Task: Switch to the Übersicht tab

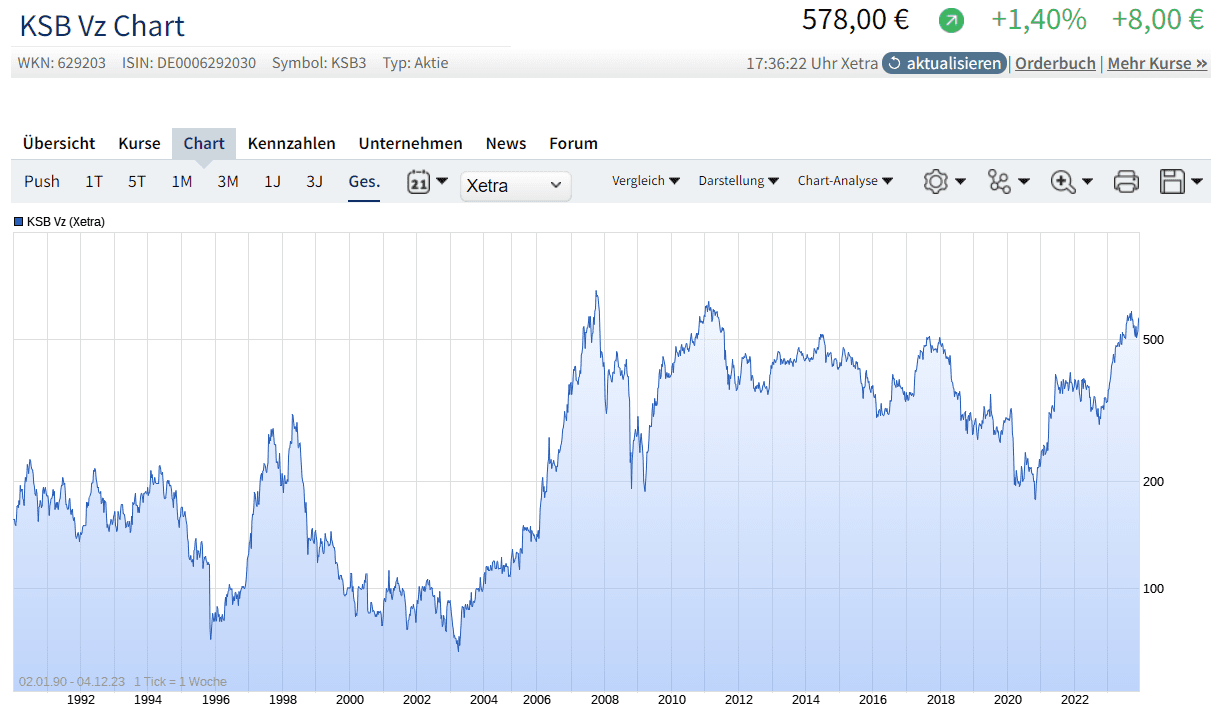Action: click(x=59, y=143)
